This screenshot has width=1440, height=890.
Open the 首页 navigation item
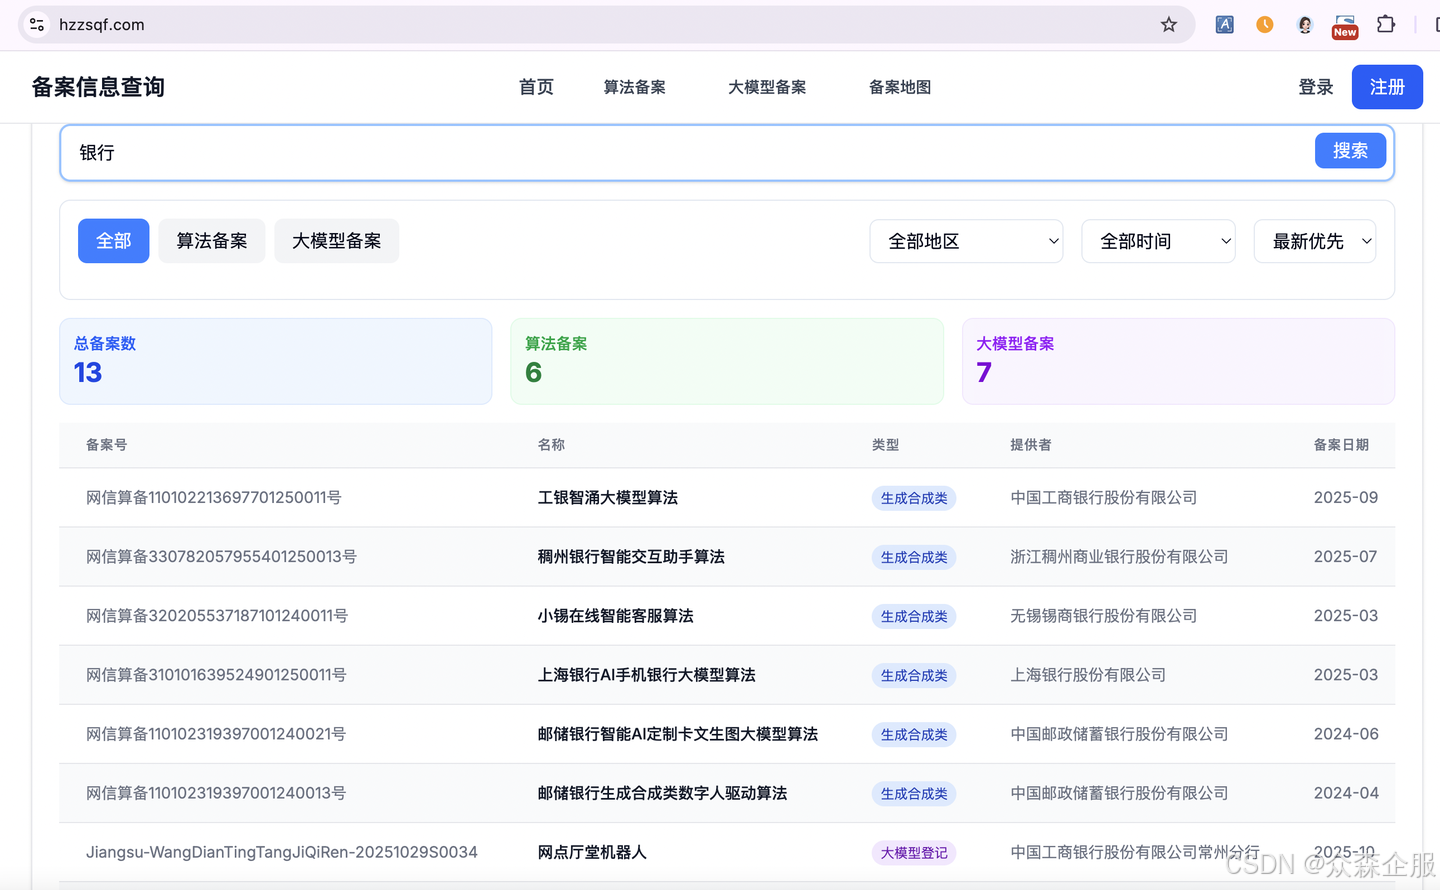[x=536, y=87]
